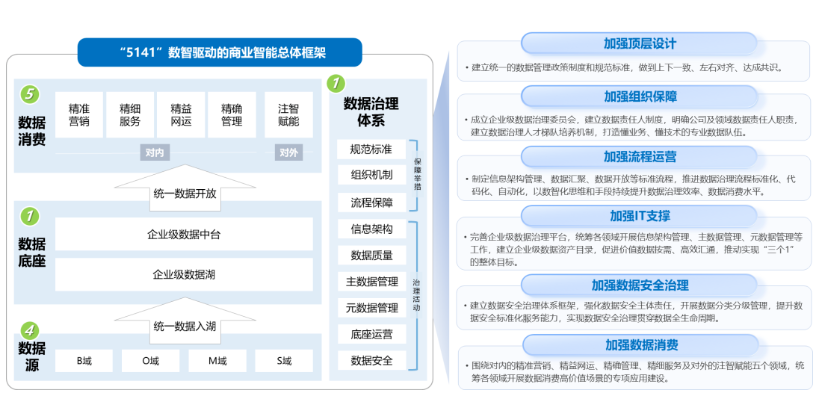Select the M域 box
Image resolution: width=822 pixels, height=410 pixels.
click(218, 361)
